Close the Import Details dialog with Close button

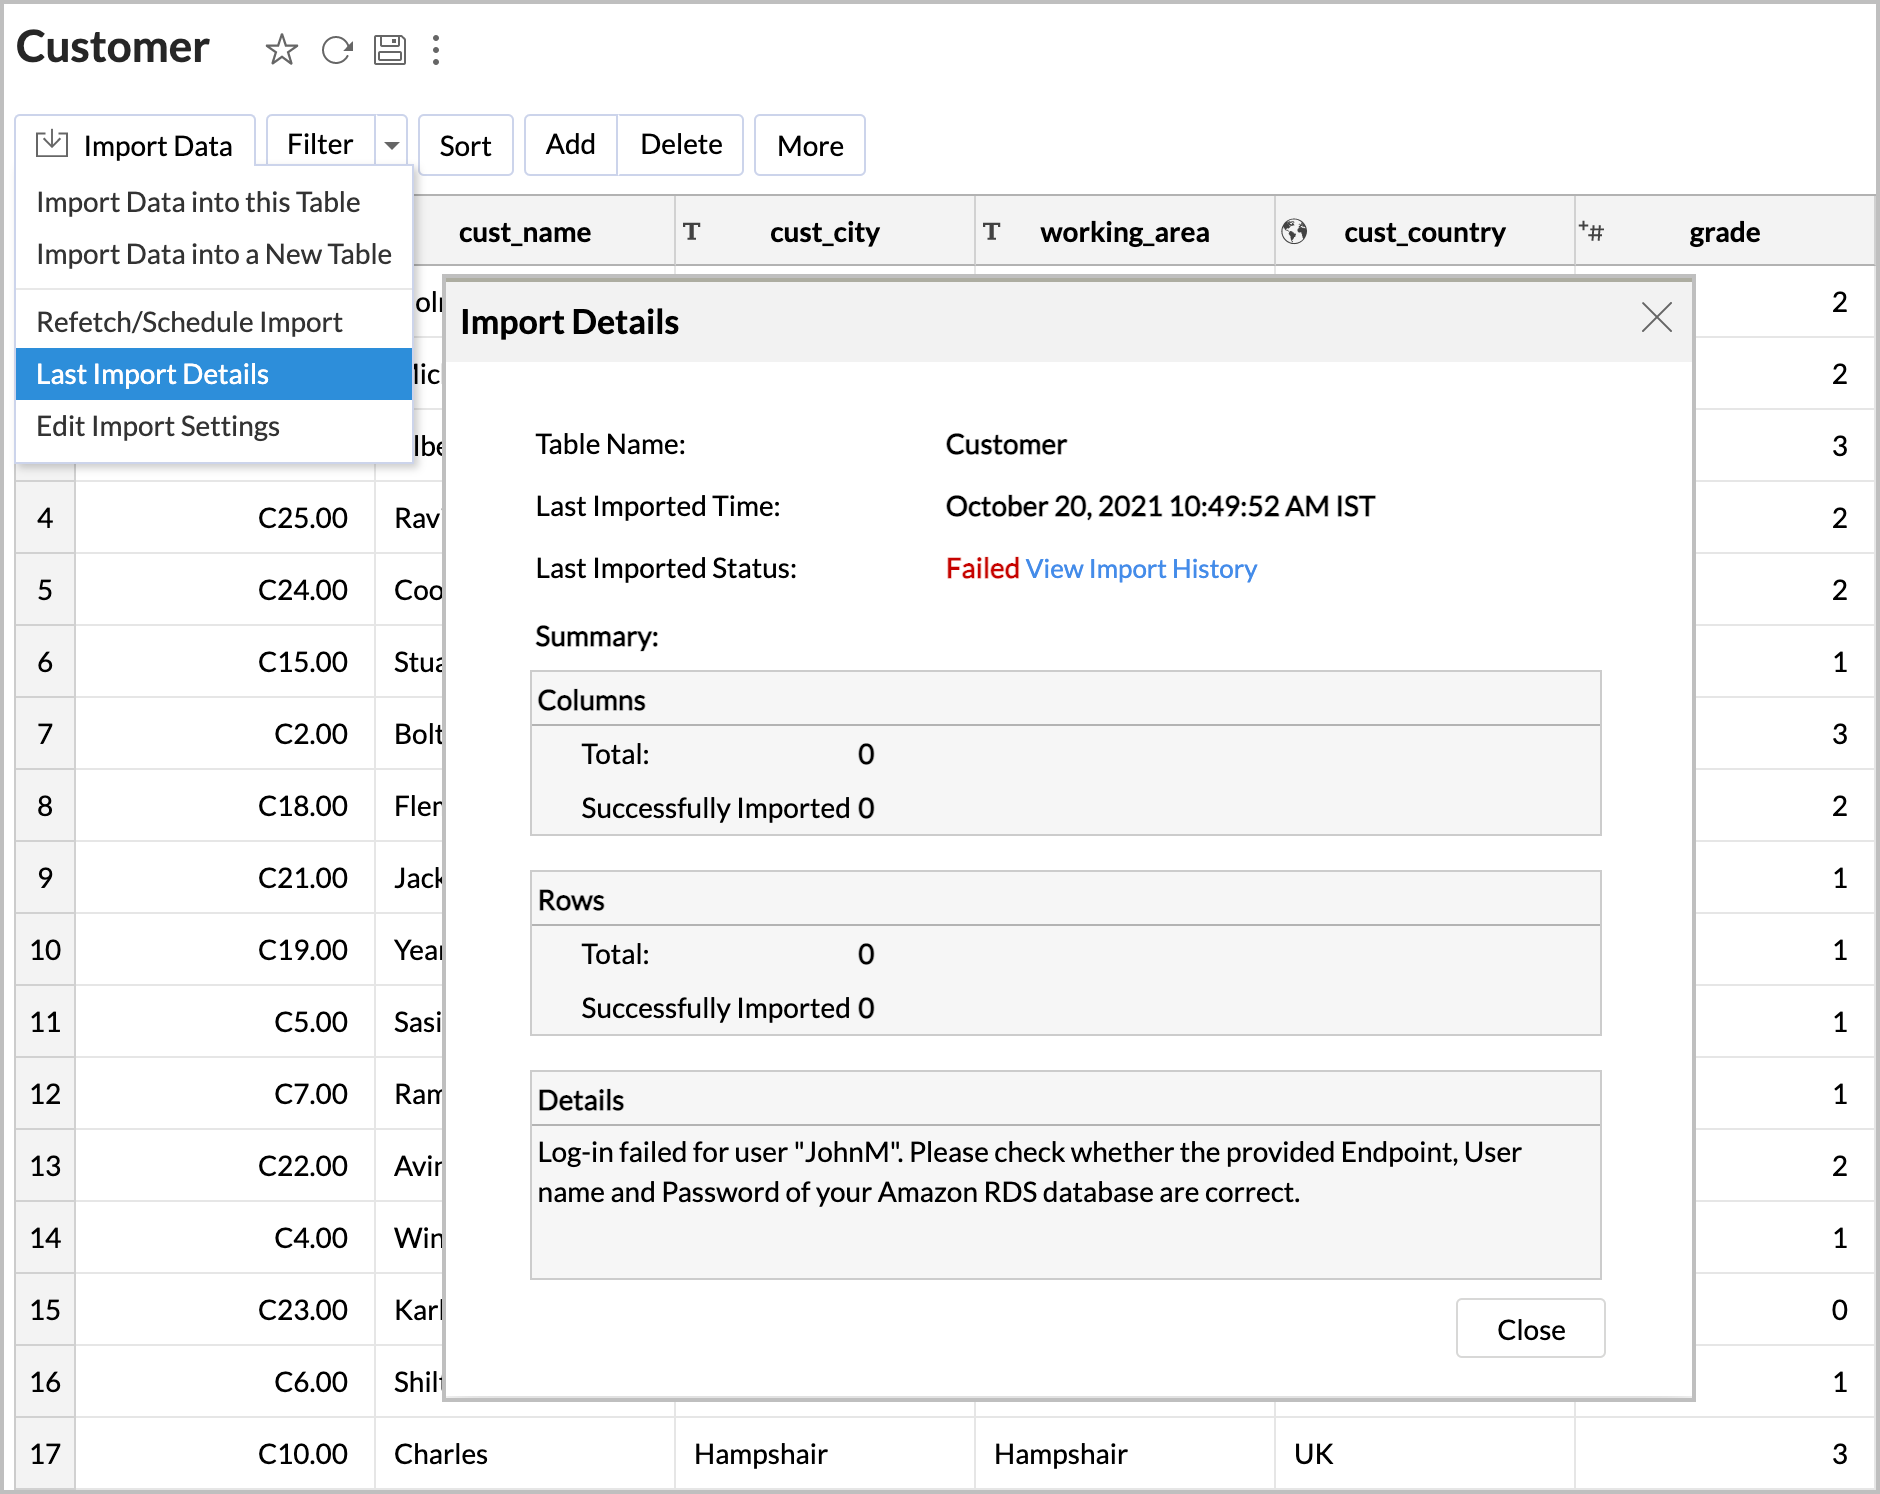[x=1530, y=1329]
